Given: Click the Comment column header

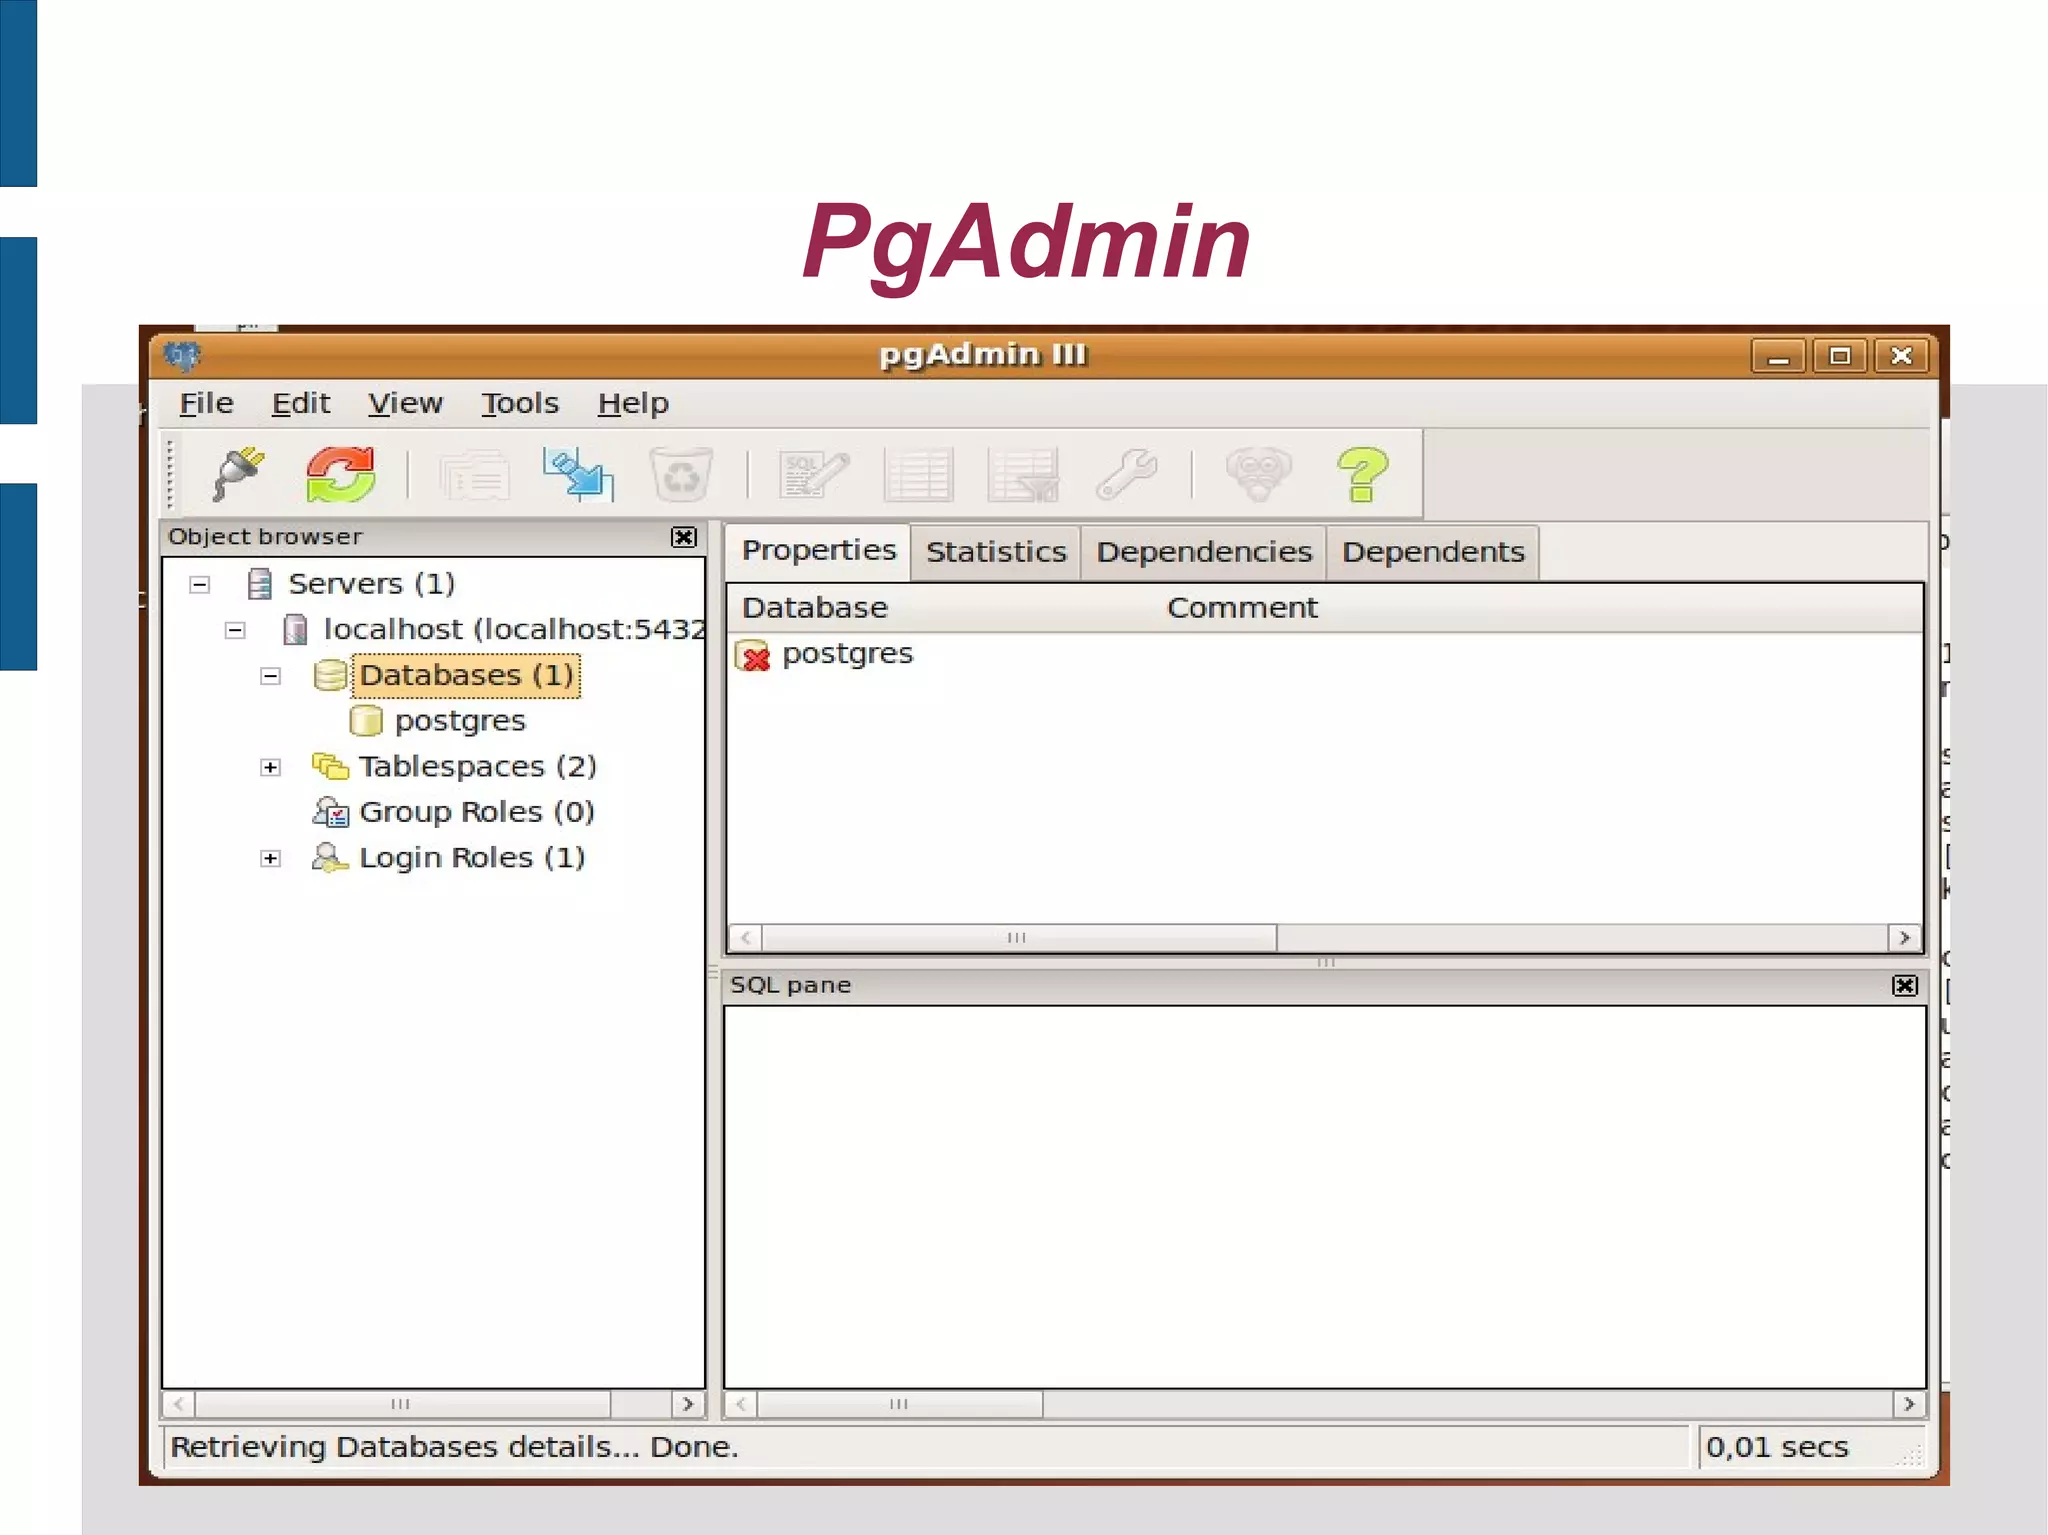Looking at the screenshot, I should [x=1242, y=607].
